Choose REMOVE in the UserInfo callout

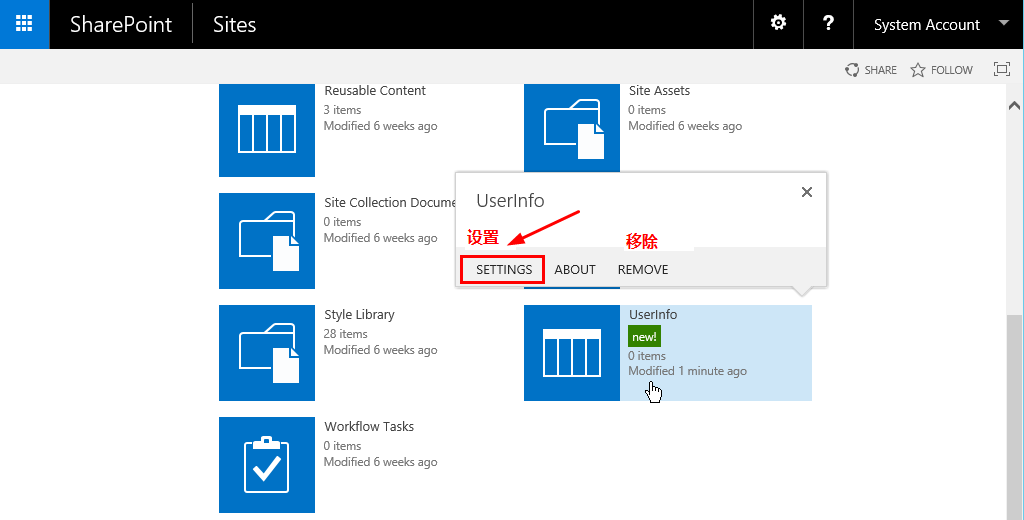643,270
